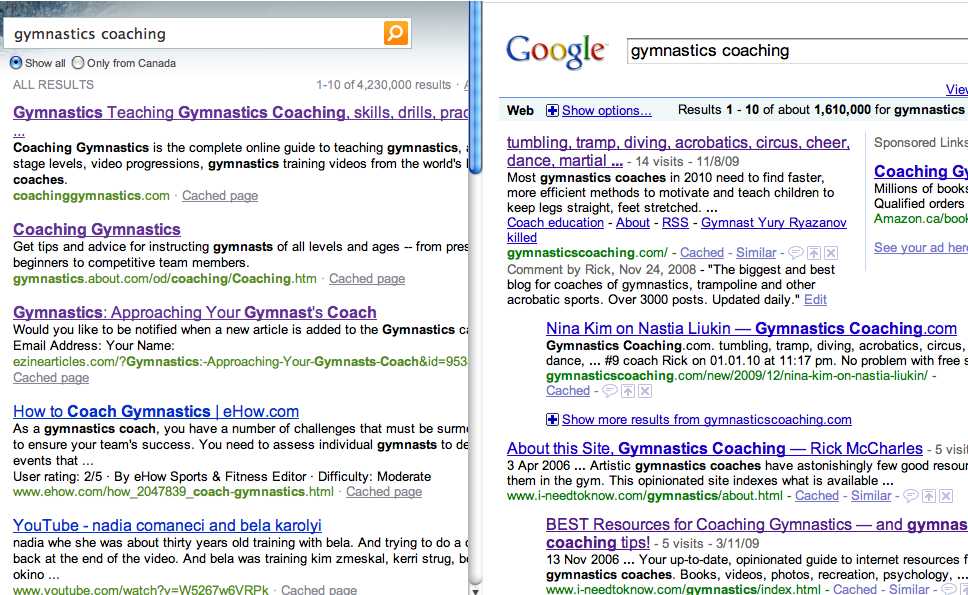Remove the i-needtoknow about.html result with X
This screenshot has height=595, width=968.
tap(945, 495)
